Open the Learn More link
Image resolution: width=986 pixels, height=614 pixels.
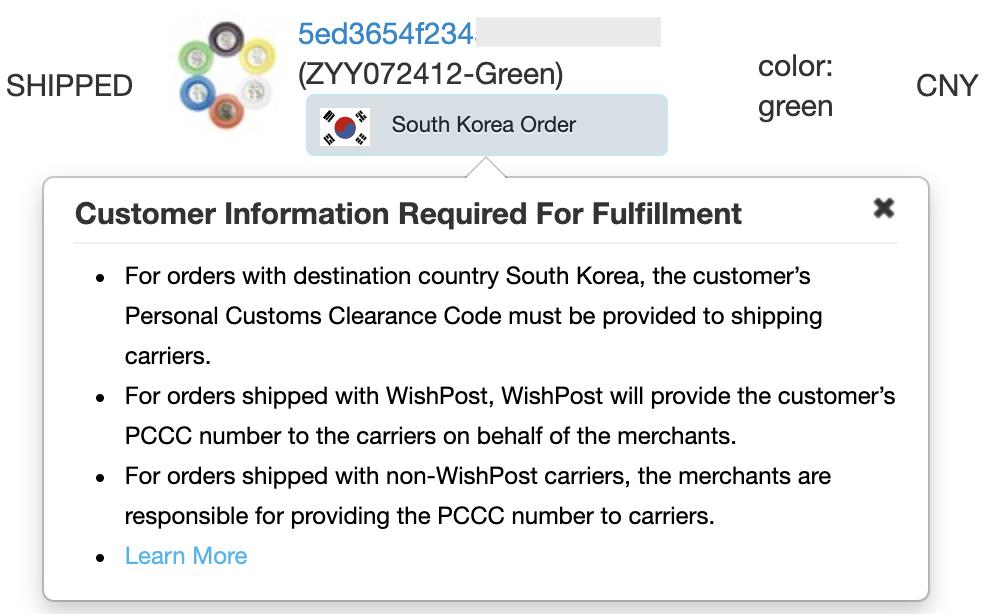tap(186, 556)
